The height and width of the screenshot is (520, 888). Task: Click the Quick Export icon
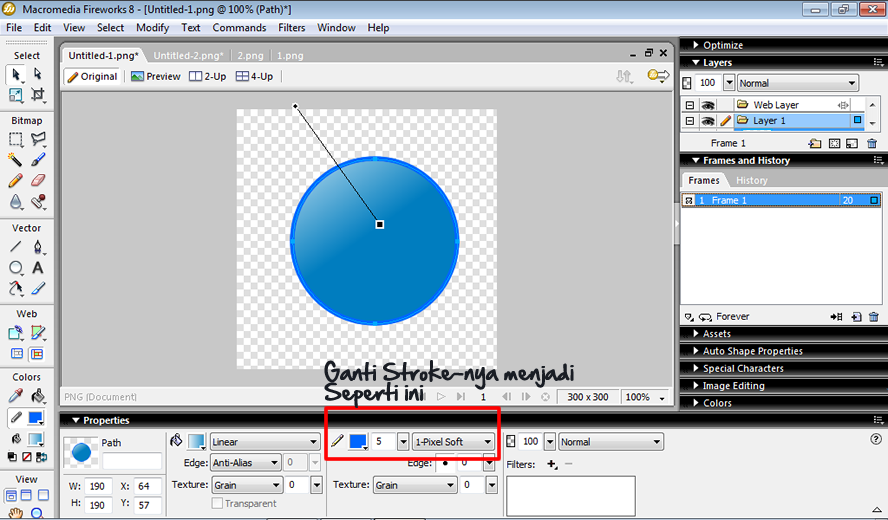pyautogui.click(x=658, y=76)
